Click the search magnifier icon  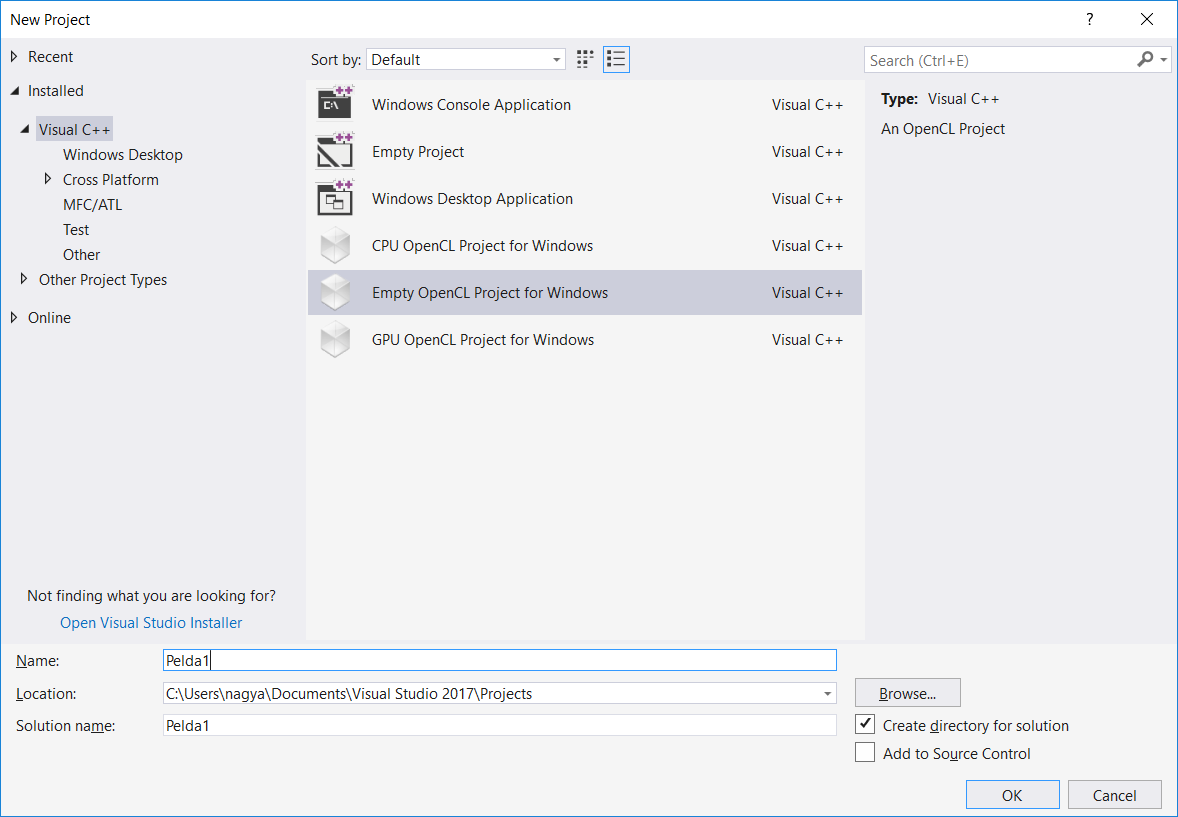(1145, 60)
